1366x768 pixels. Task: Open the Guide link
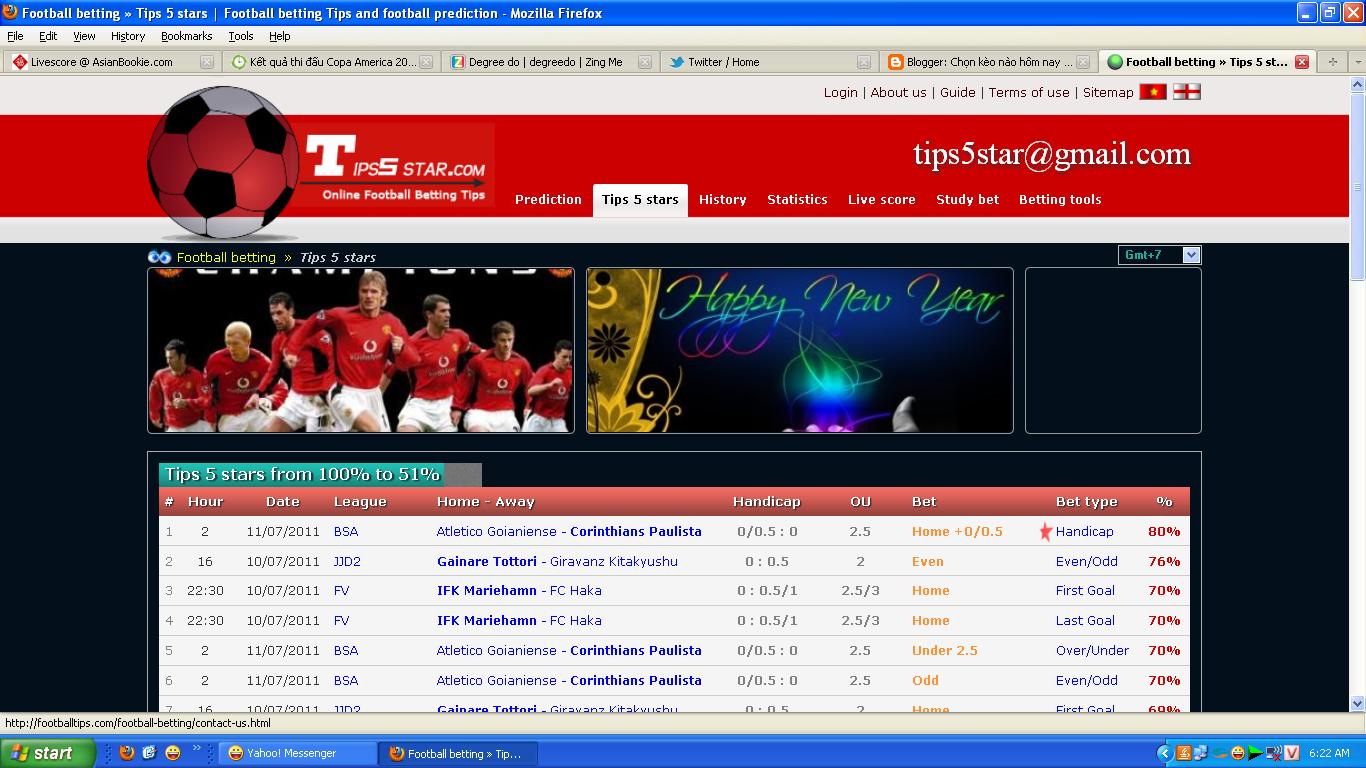pos(958,92)
